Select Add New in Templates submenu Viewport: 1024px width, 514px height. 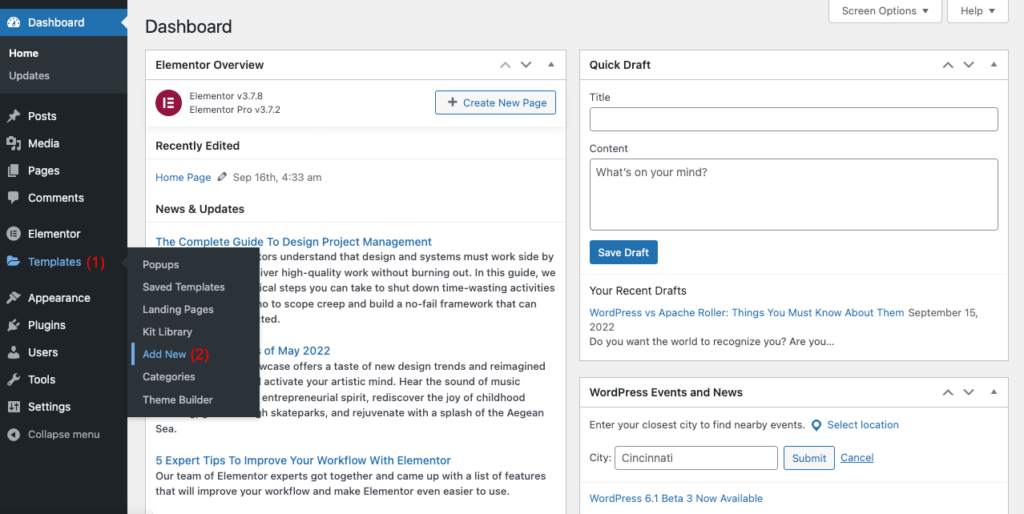(x=164, y=354)
